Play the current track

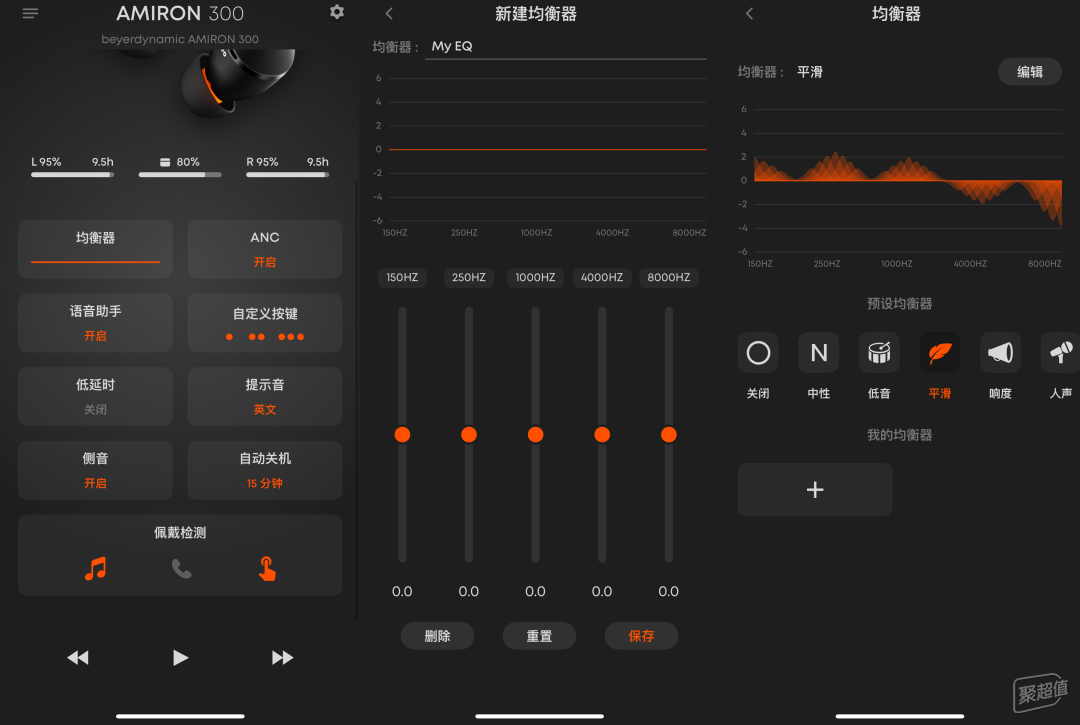pyautogui.click(x=180, y=658)
